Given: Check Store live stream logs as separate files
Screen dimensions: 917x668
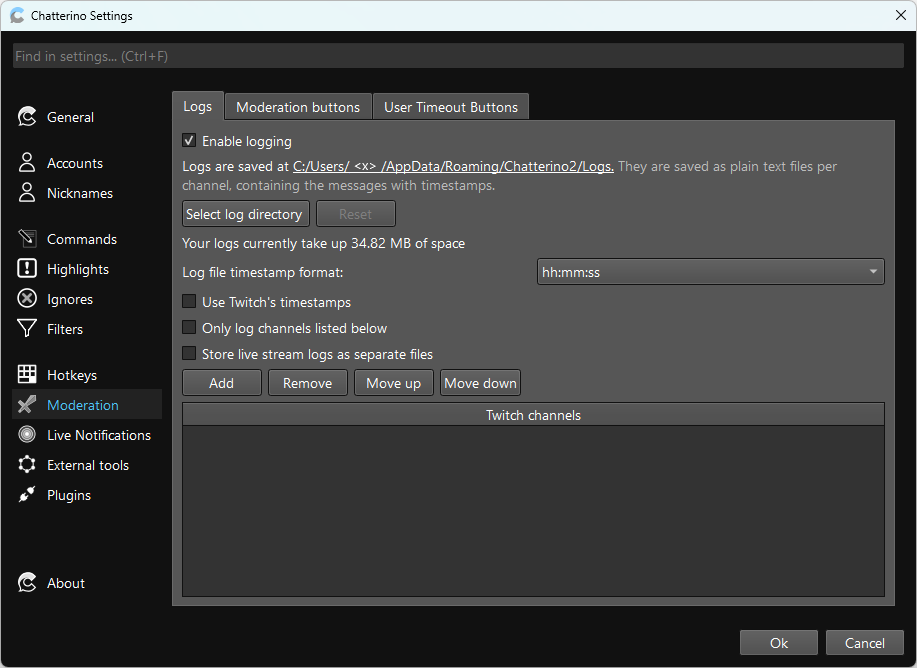Looking at the screenshot, I should [189, 353].
